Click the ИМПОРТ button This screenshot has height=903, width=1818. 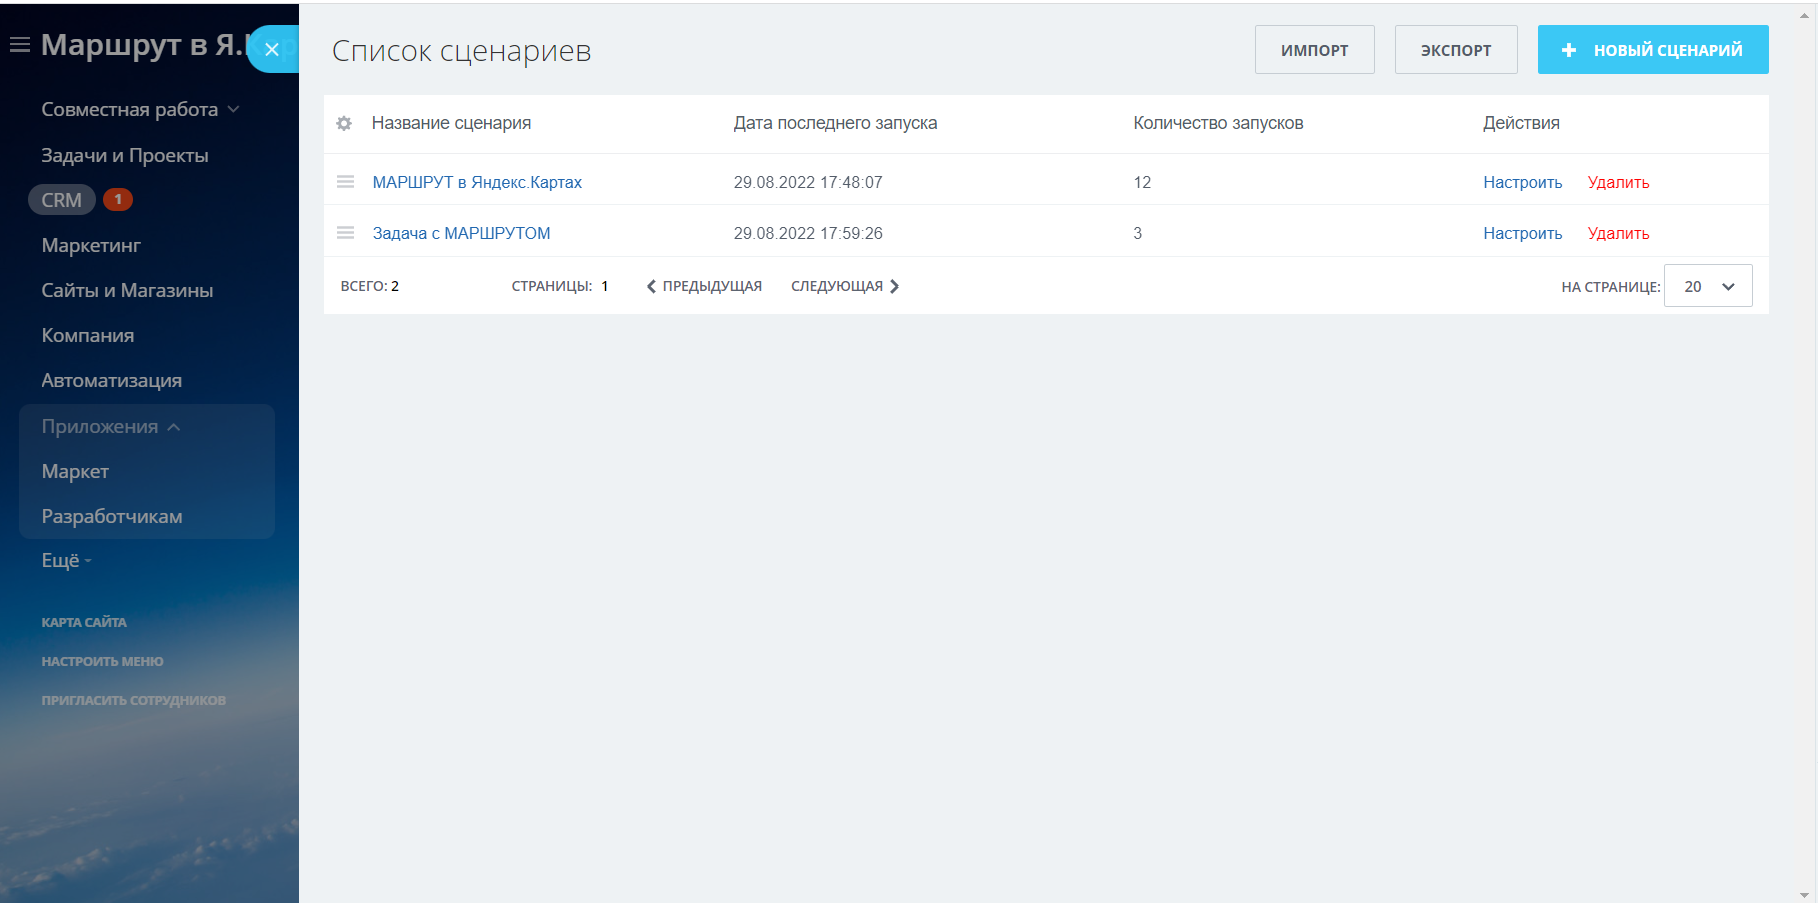pos(1314,50)
